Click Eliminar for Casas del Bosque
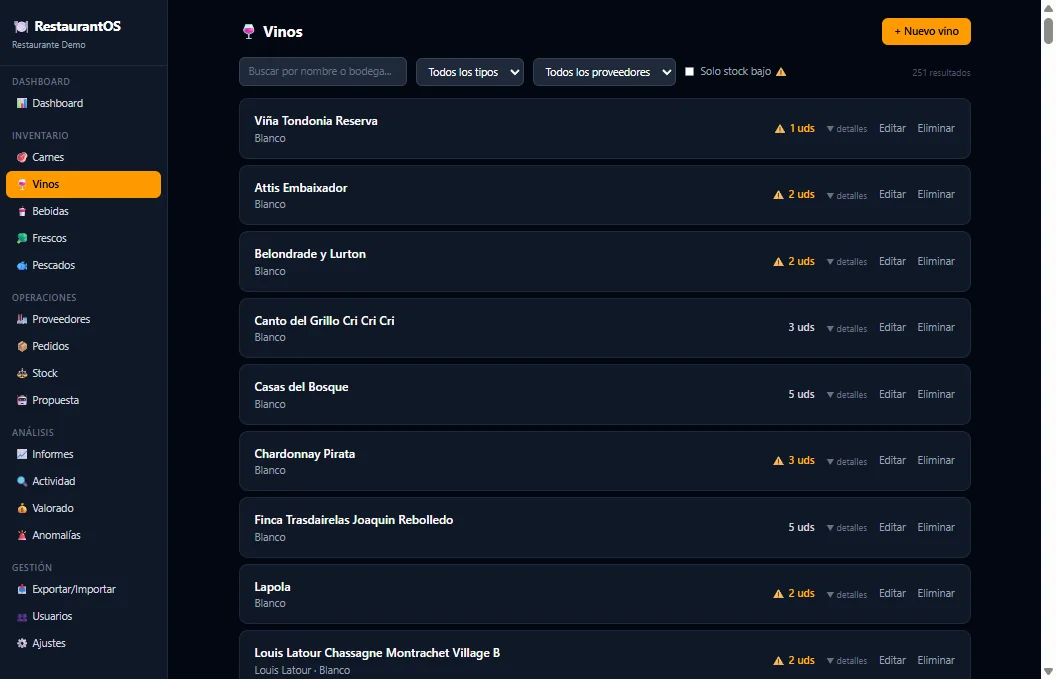This screenshot has height=679, width=1056. pos(936,394)
